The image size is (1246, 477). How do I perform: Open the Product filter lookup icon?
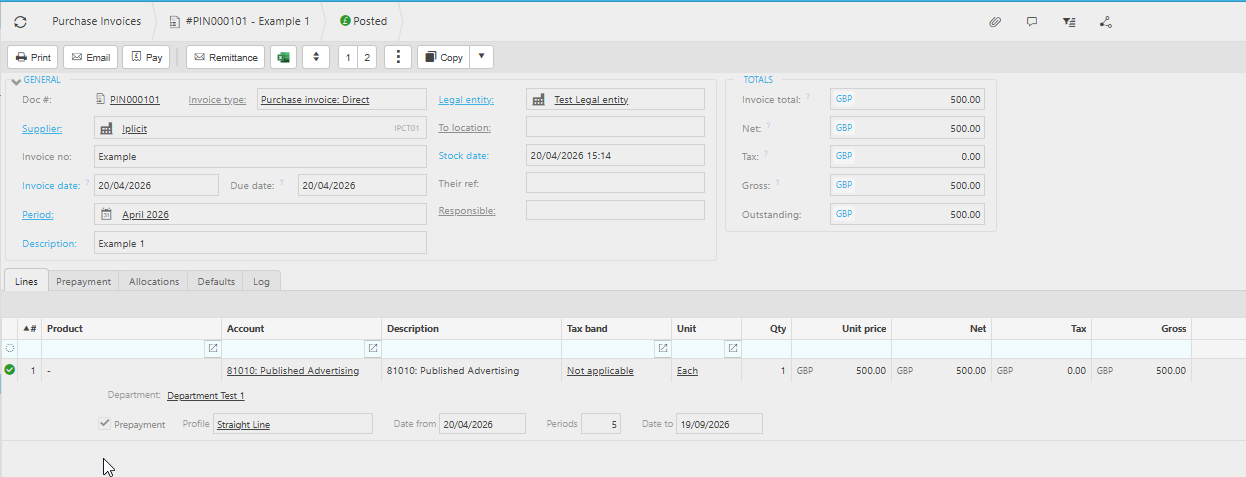[212, 348]
